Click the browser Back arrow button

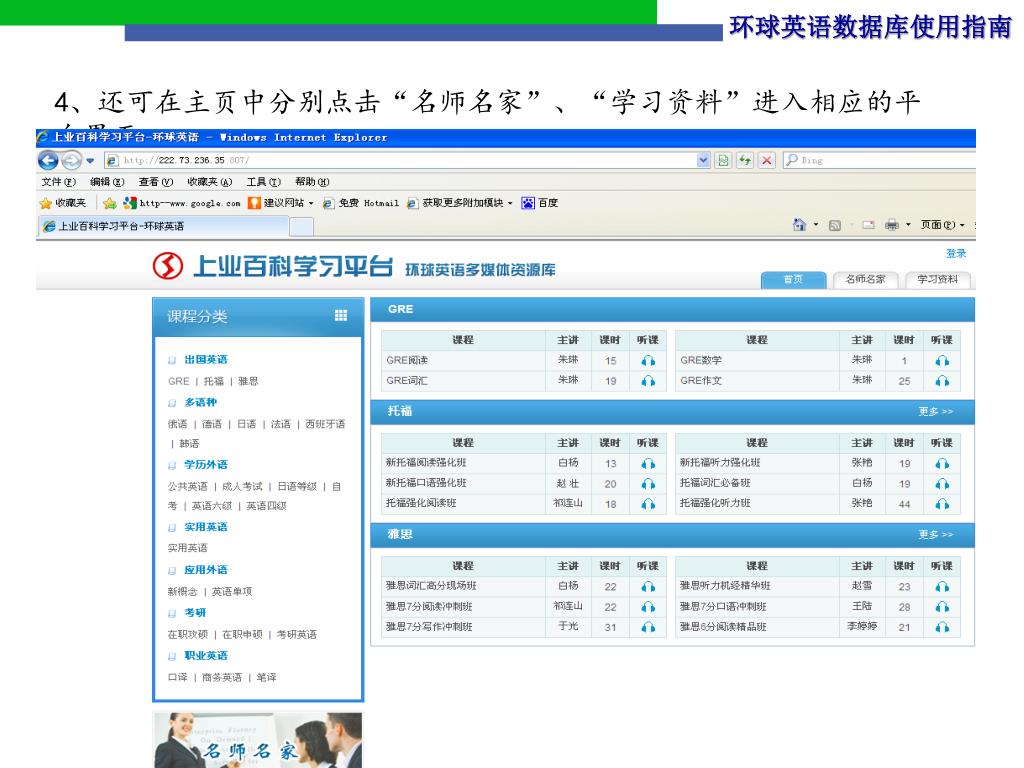pos(48,160)
